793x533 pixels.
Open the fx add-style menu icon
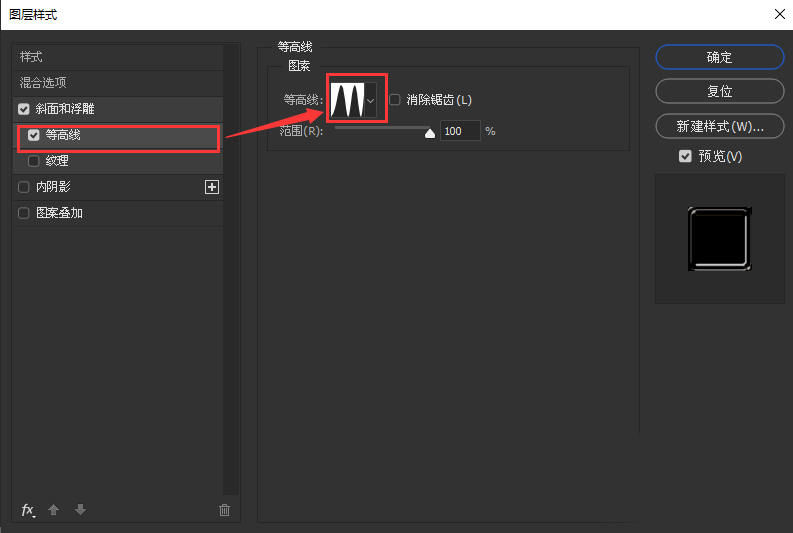[28, 510]
